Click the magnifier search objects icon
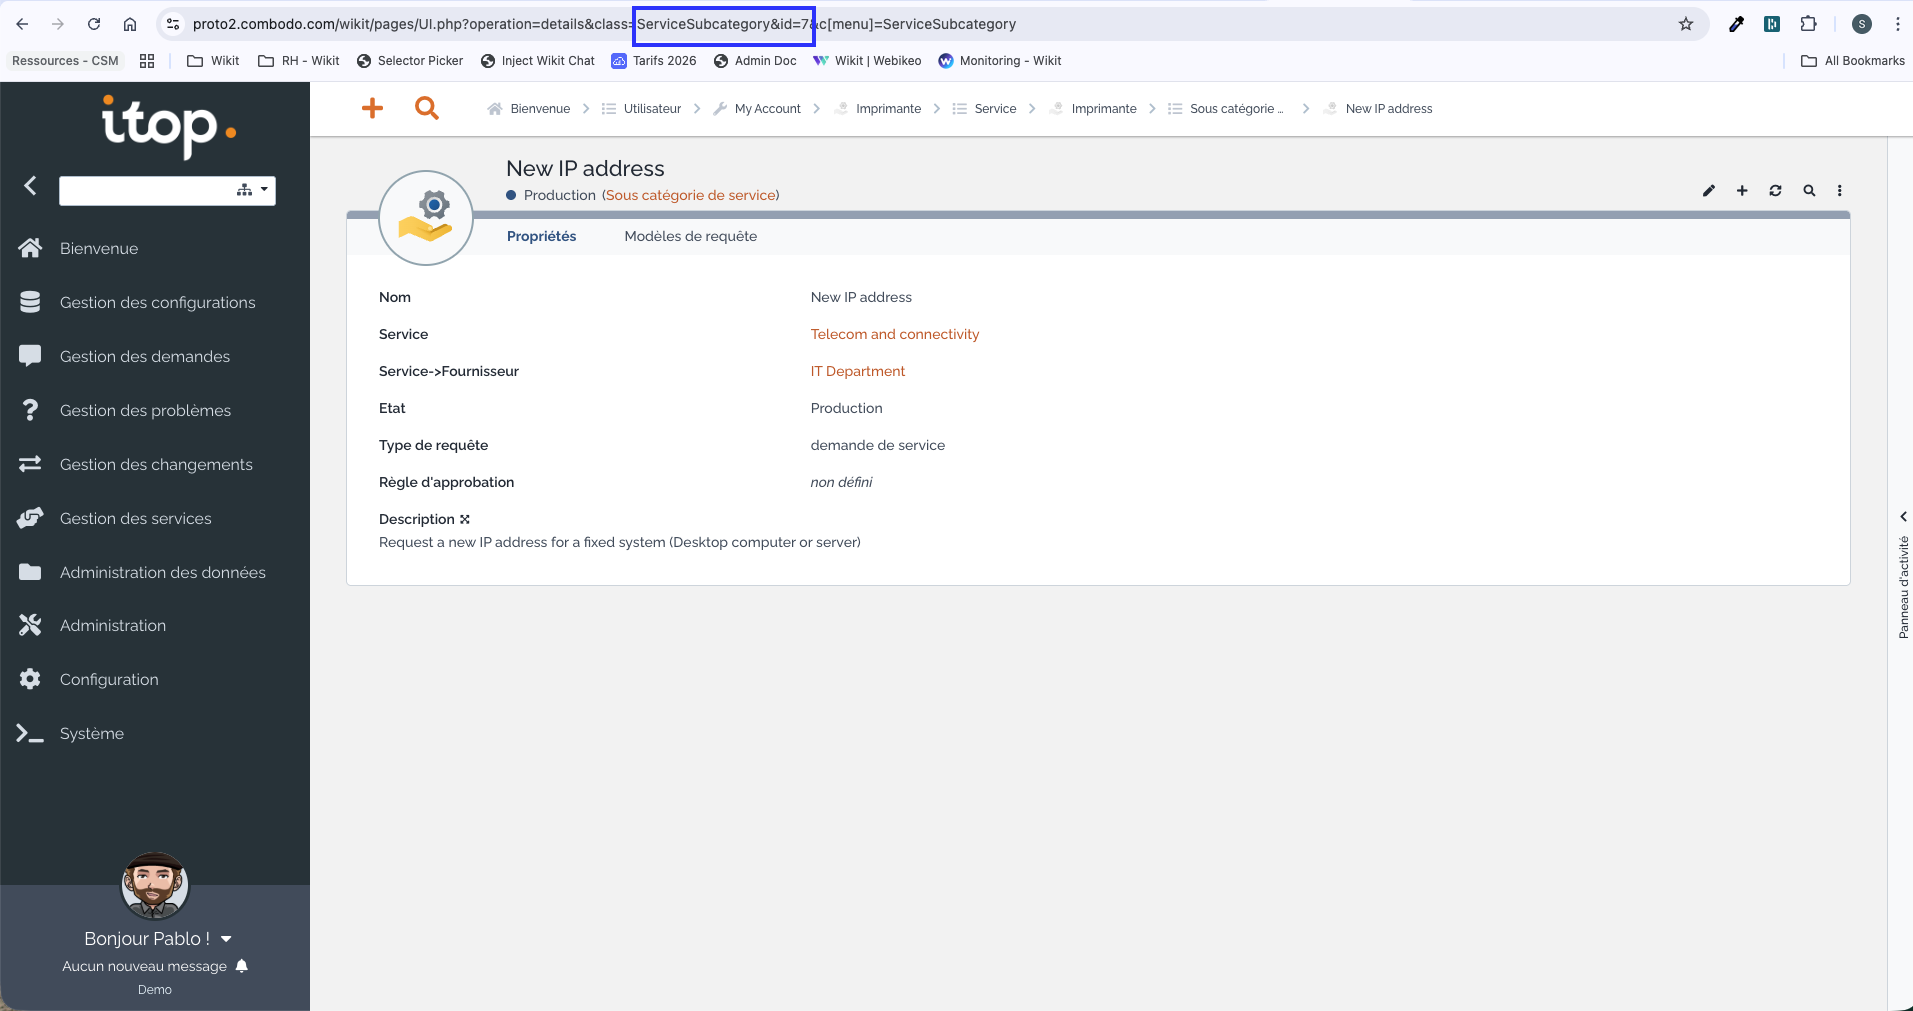1913x1011 pixels. 1809,190
